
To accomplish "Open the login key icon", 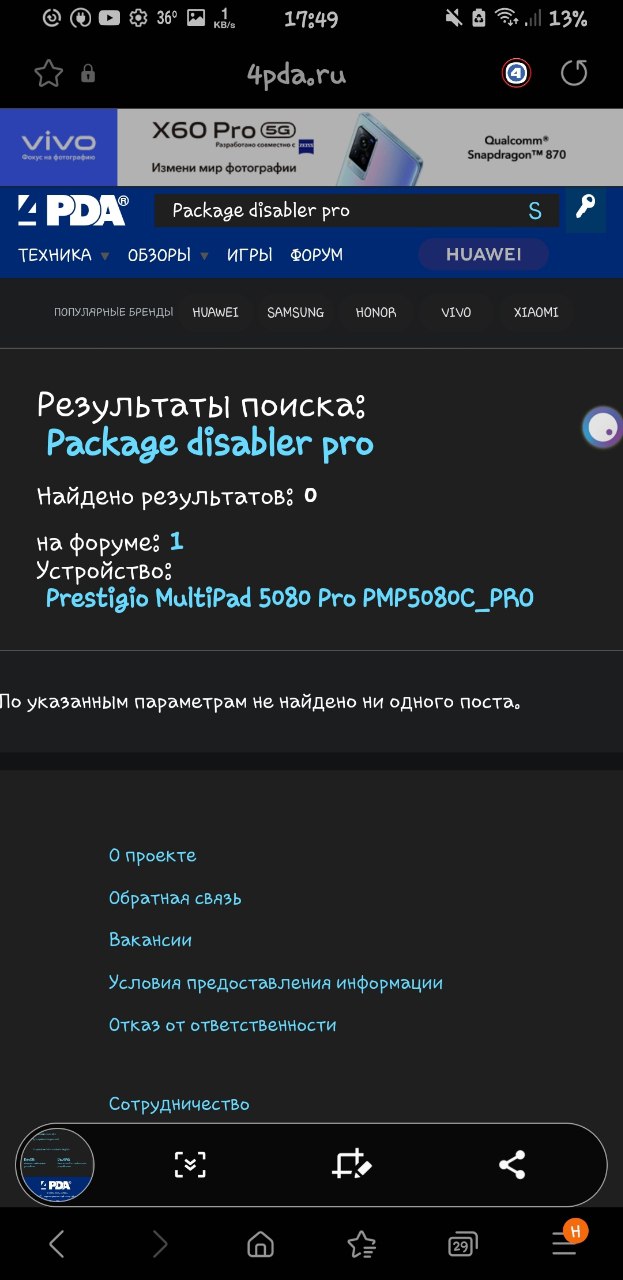I will [585, 209].
